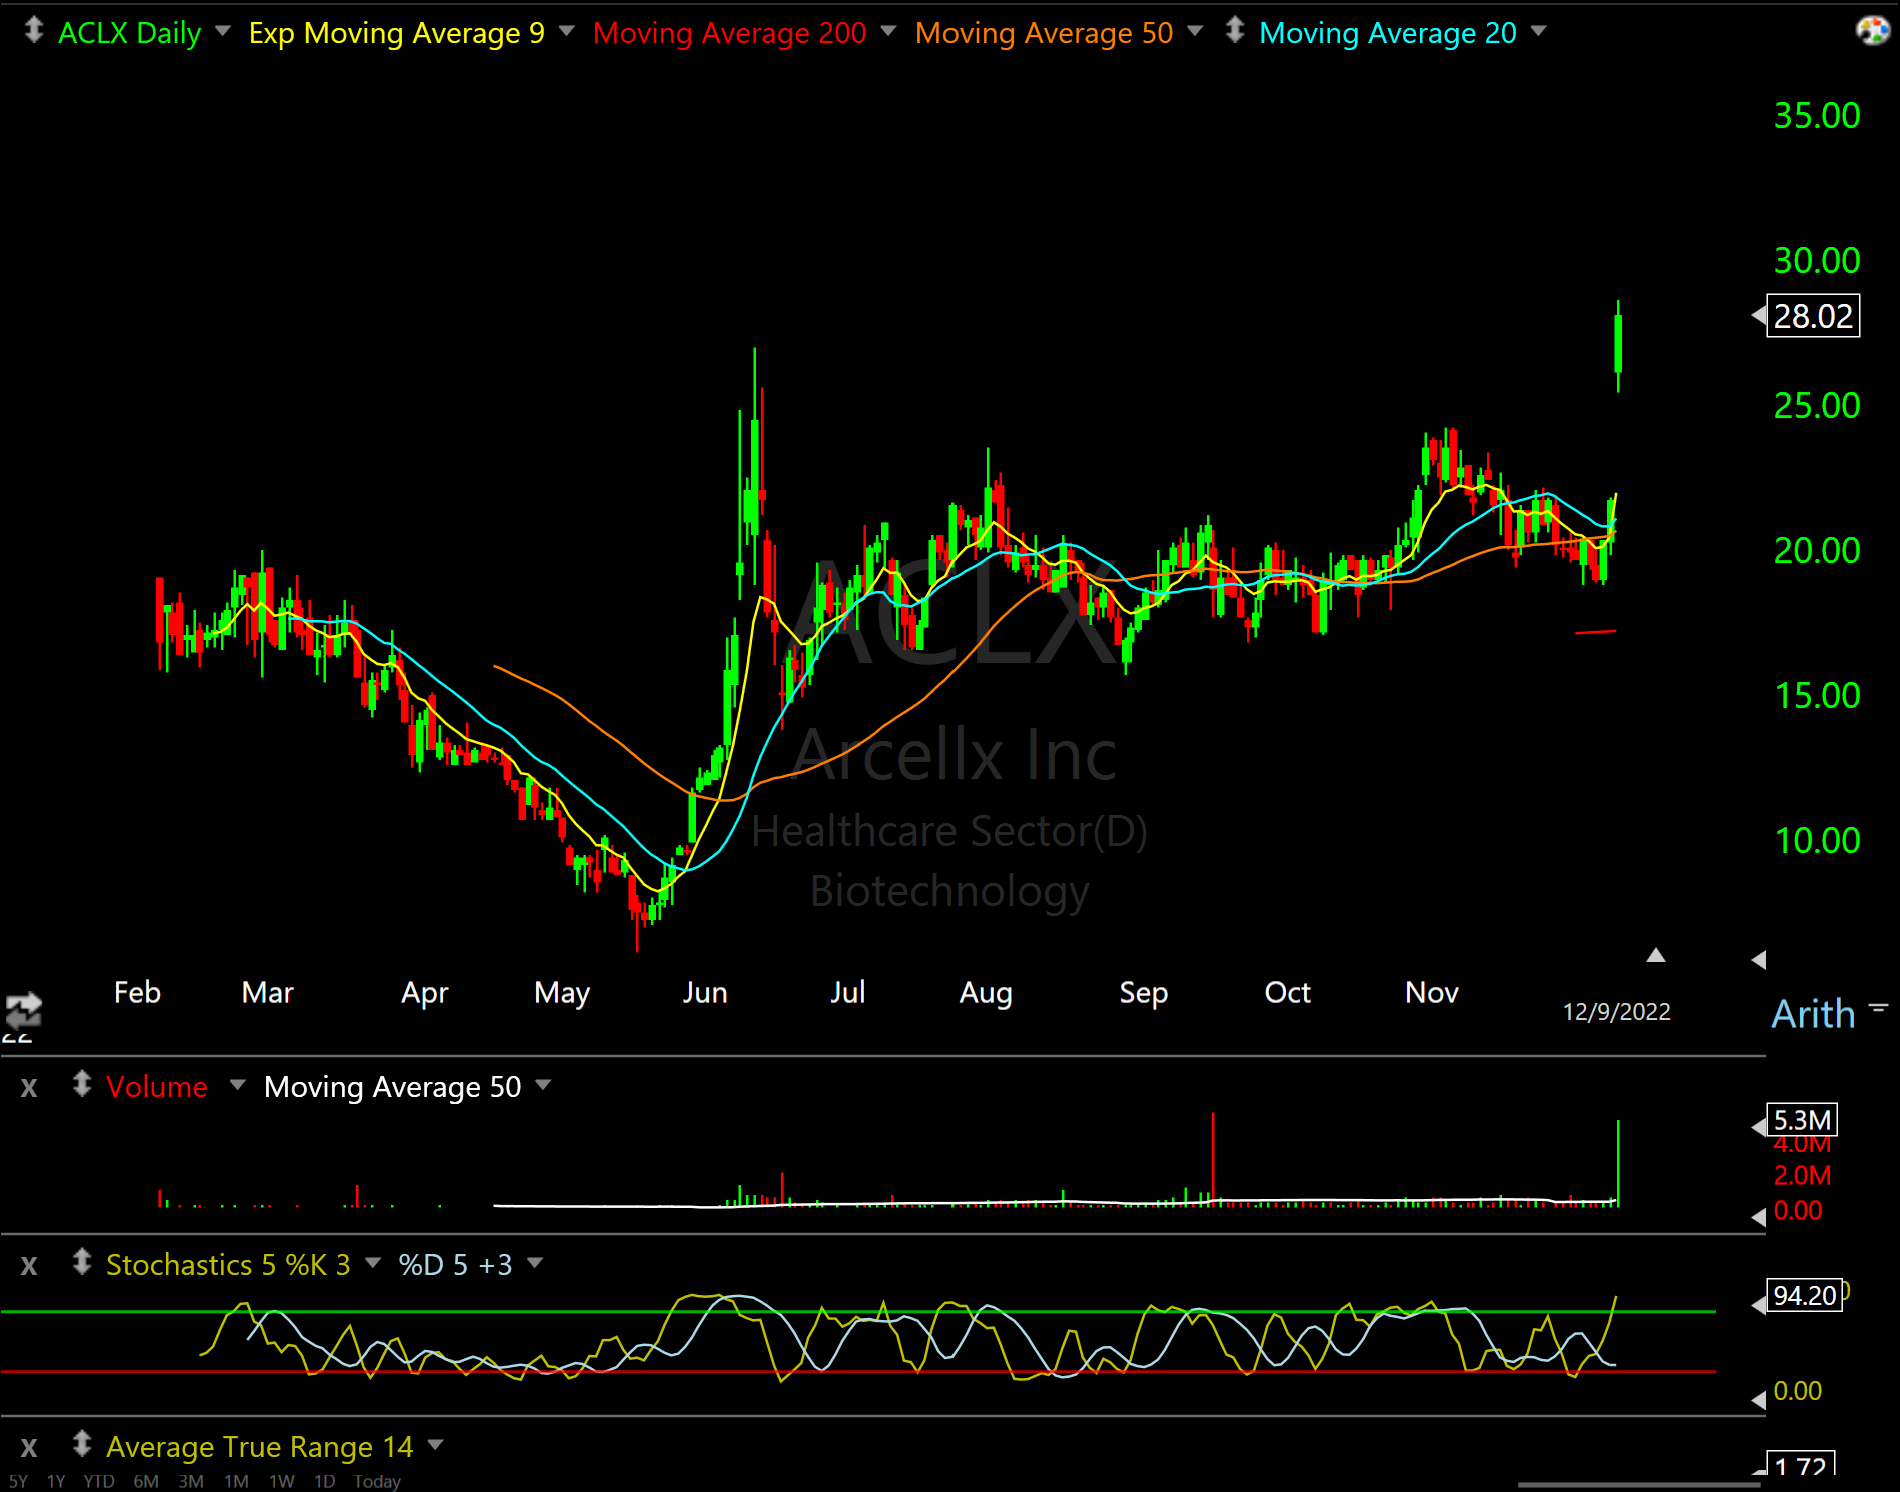Switch to the 1W time range

pyautogui.click(x=282, y=1481)
